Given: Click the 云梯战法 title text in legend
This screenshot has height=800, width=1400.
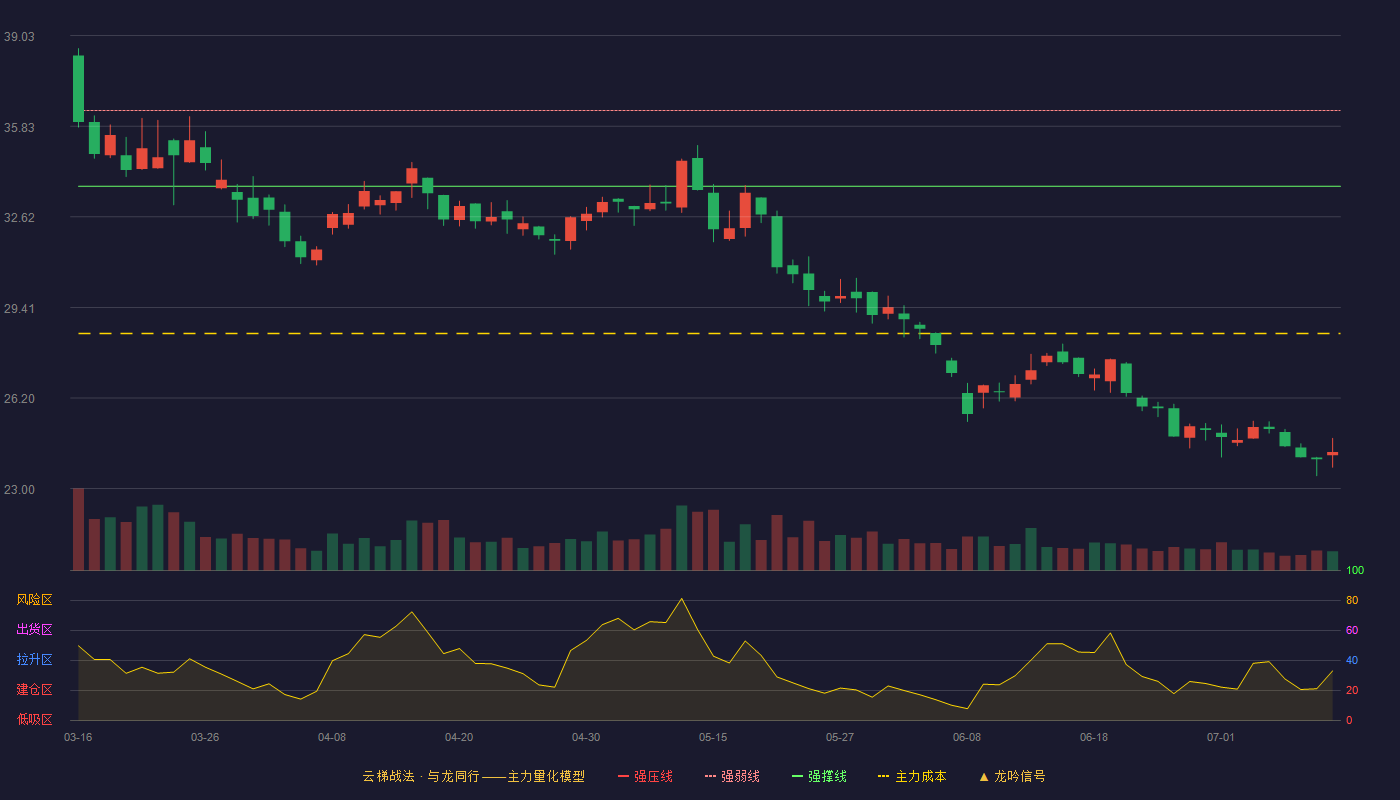Looking at the screenshot, I should pyautogui.click(x=388, y=776).
